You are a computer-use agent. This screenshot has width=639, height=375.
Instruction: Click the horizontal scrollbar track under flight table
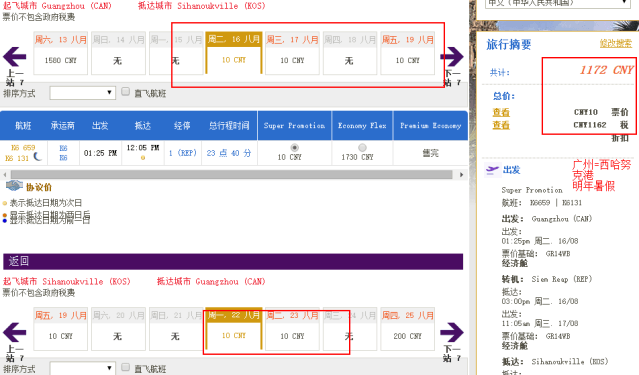click(x=232, y=174)
